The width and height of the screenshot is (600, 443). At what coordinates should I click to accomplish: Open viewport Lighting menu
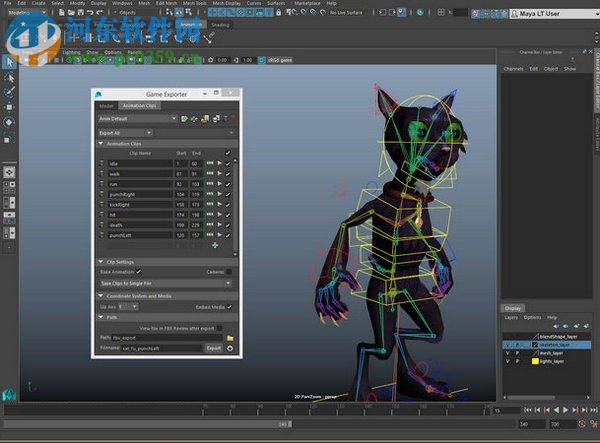(71, 52)
